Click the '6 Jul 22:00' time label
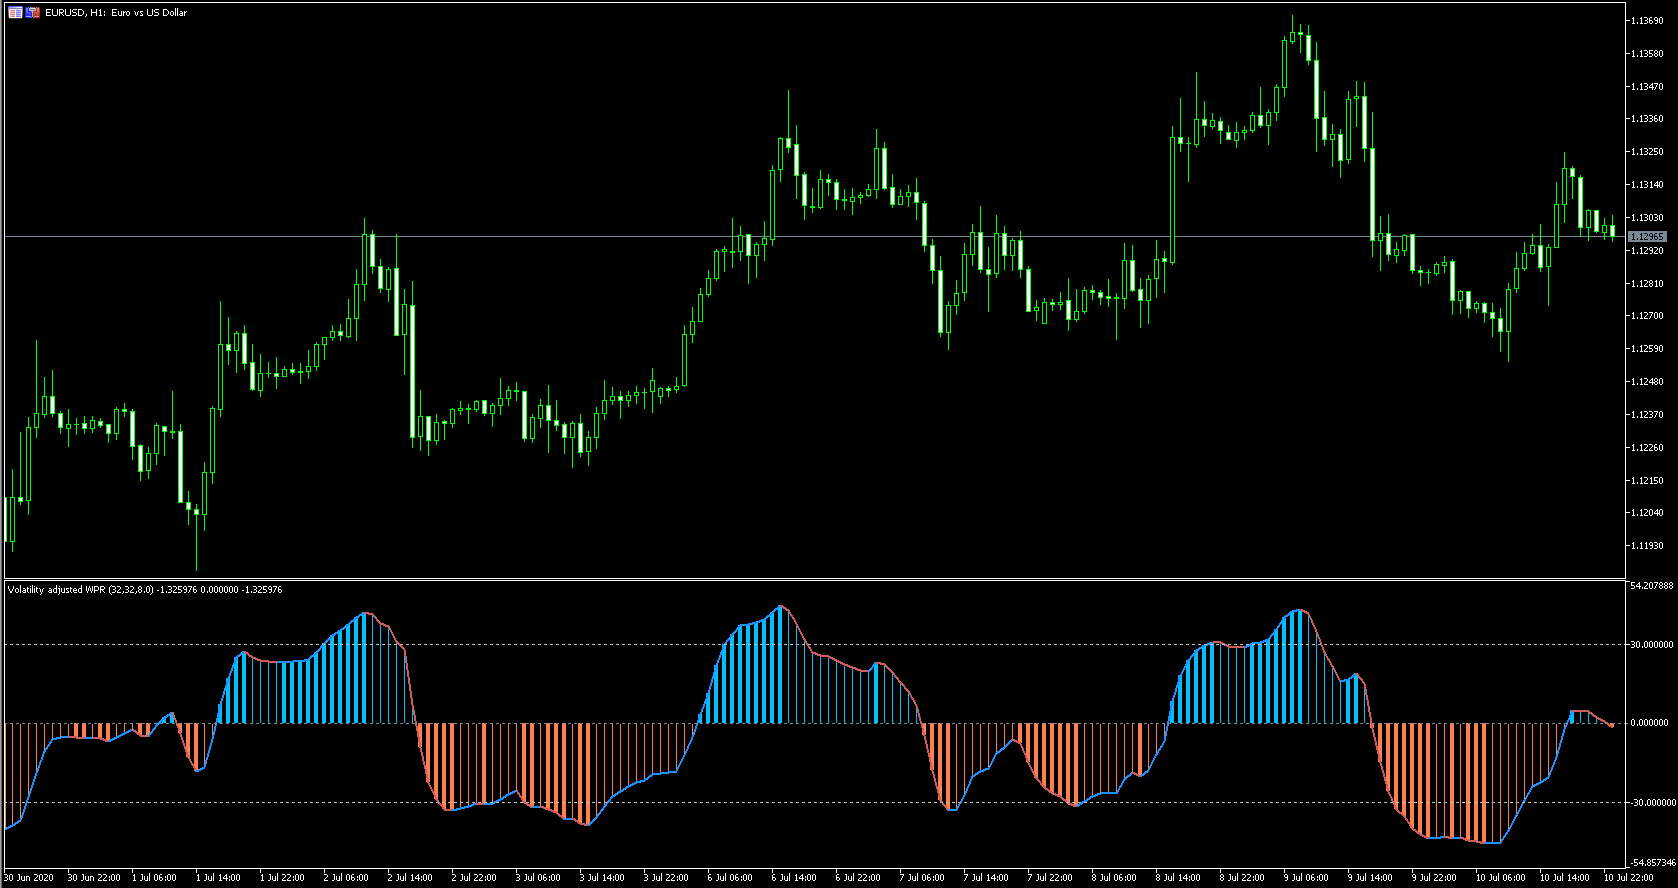Image resolution: width=1678 pixels, height=888 pixels. [x=858, y=878]
